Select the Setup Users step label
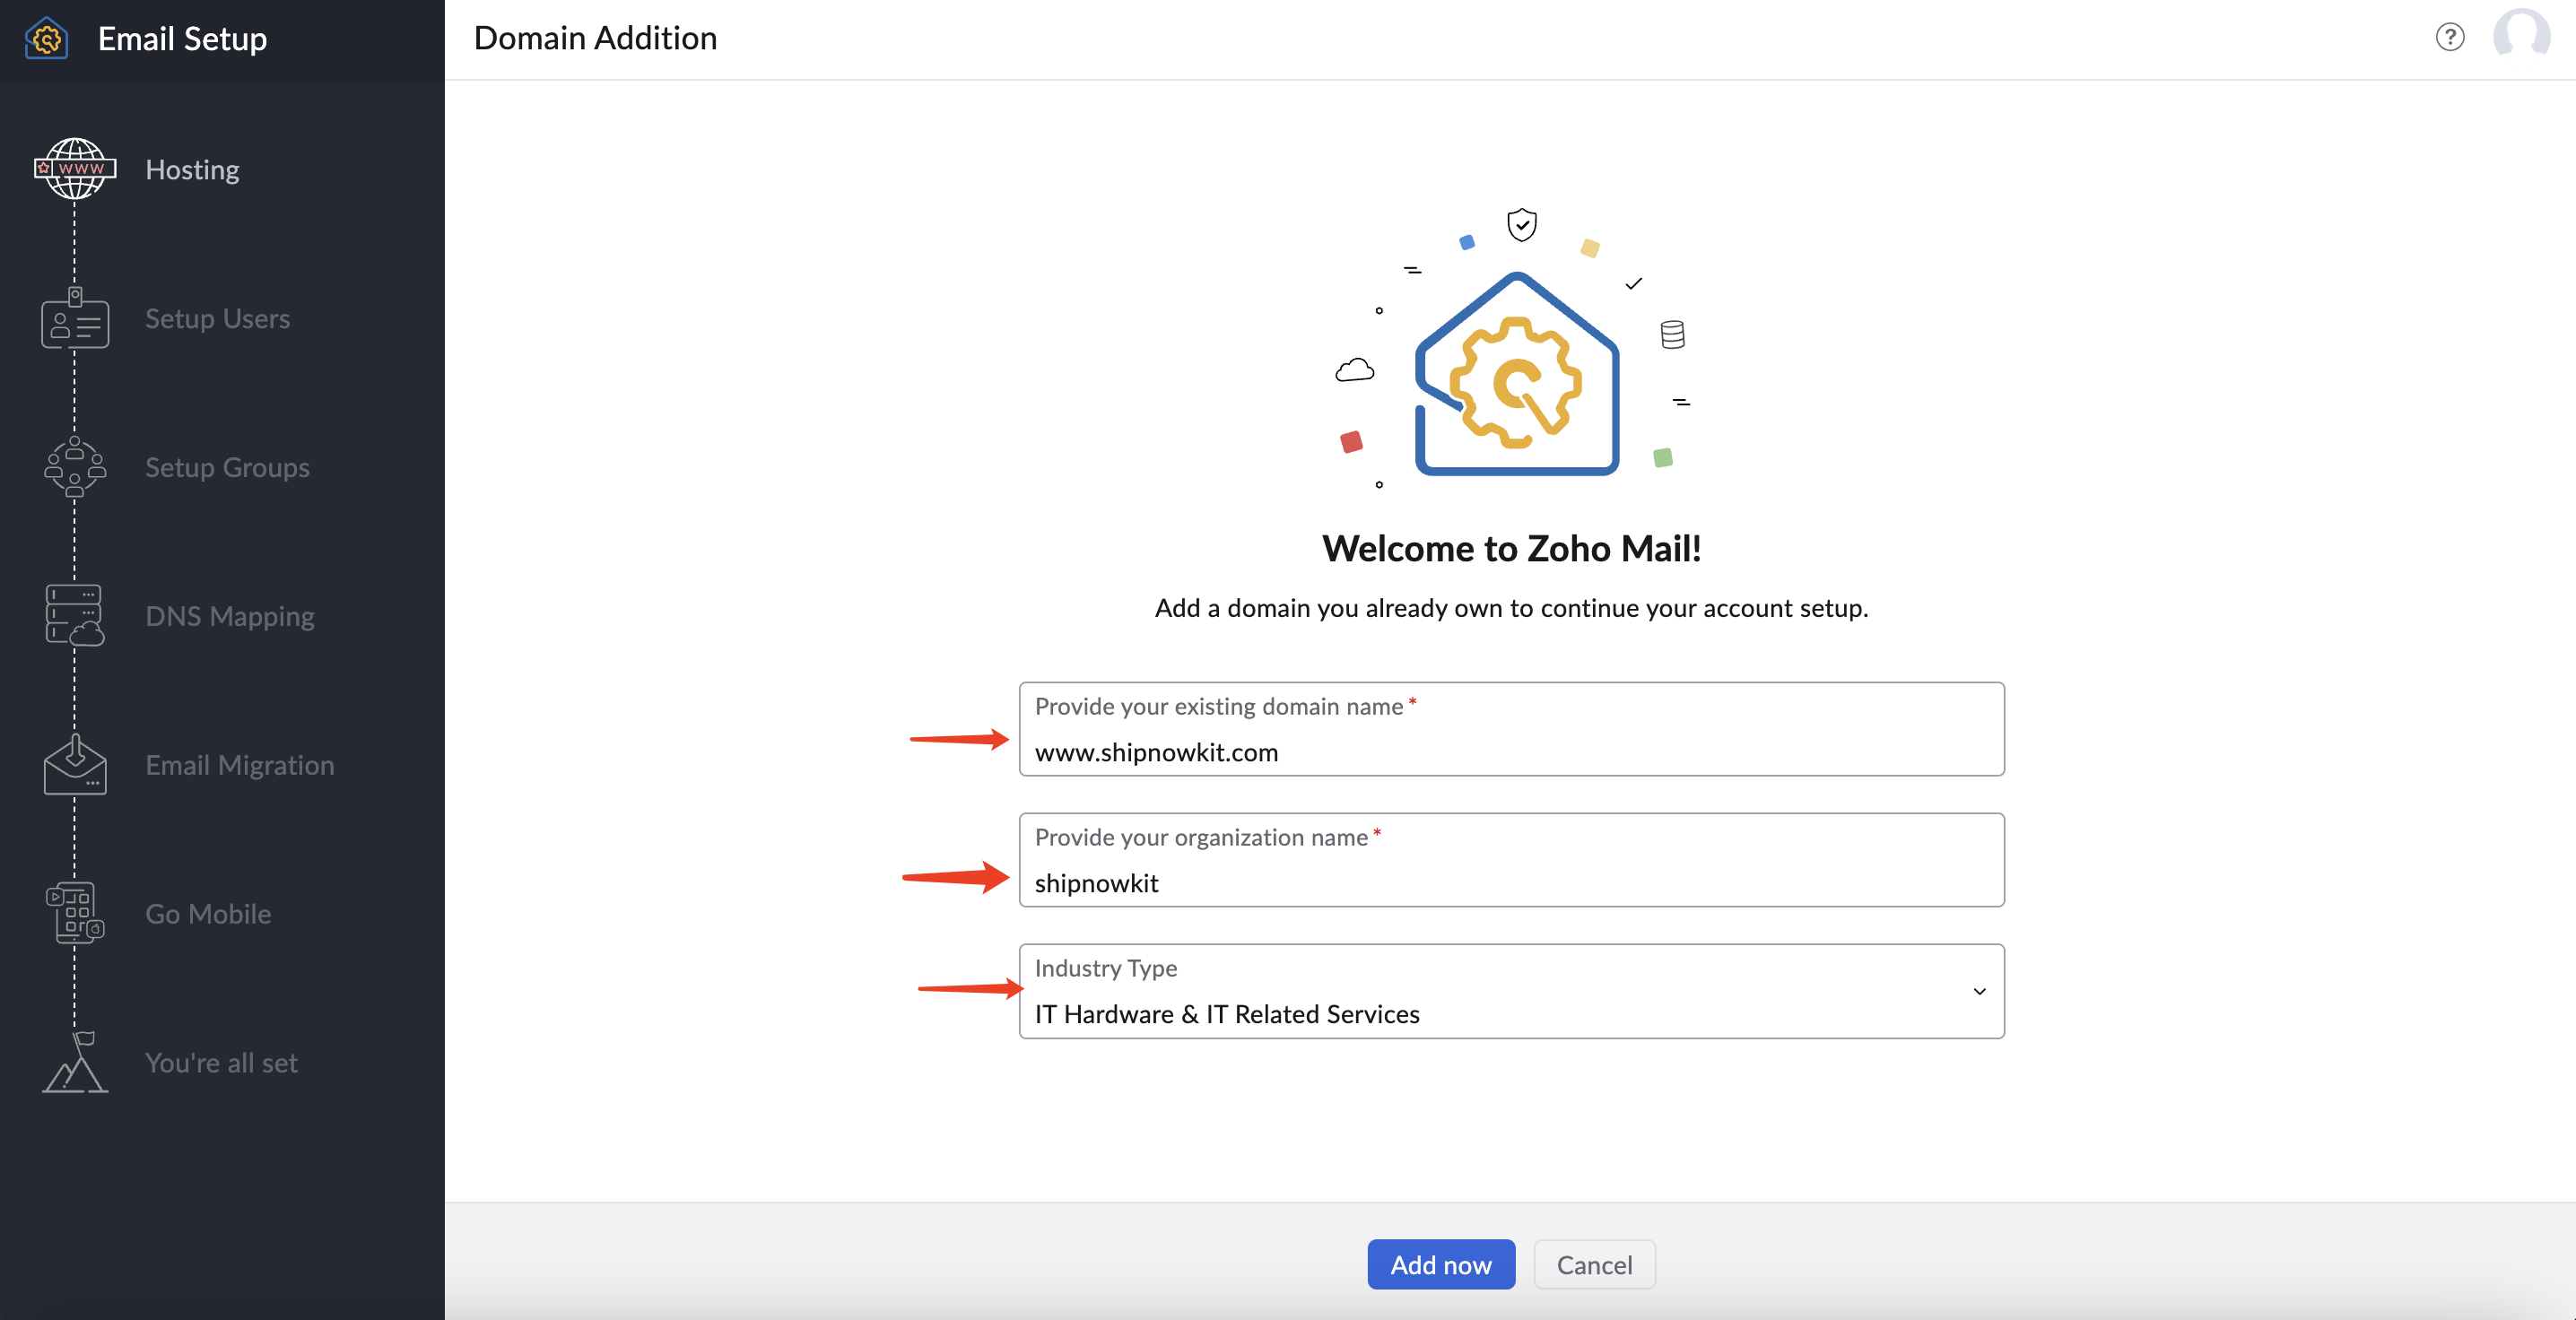The image size is (2576, 1320). click(217, 318)
